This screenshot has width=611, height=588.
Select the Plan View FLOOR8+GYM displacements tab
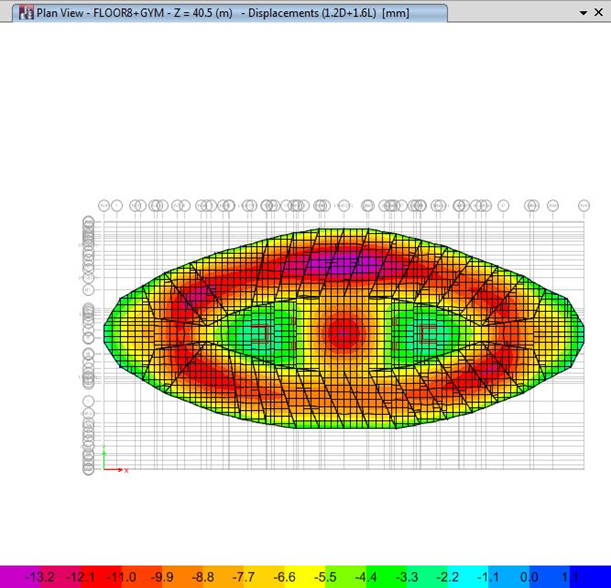point(230,13)
